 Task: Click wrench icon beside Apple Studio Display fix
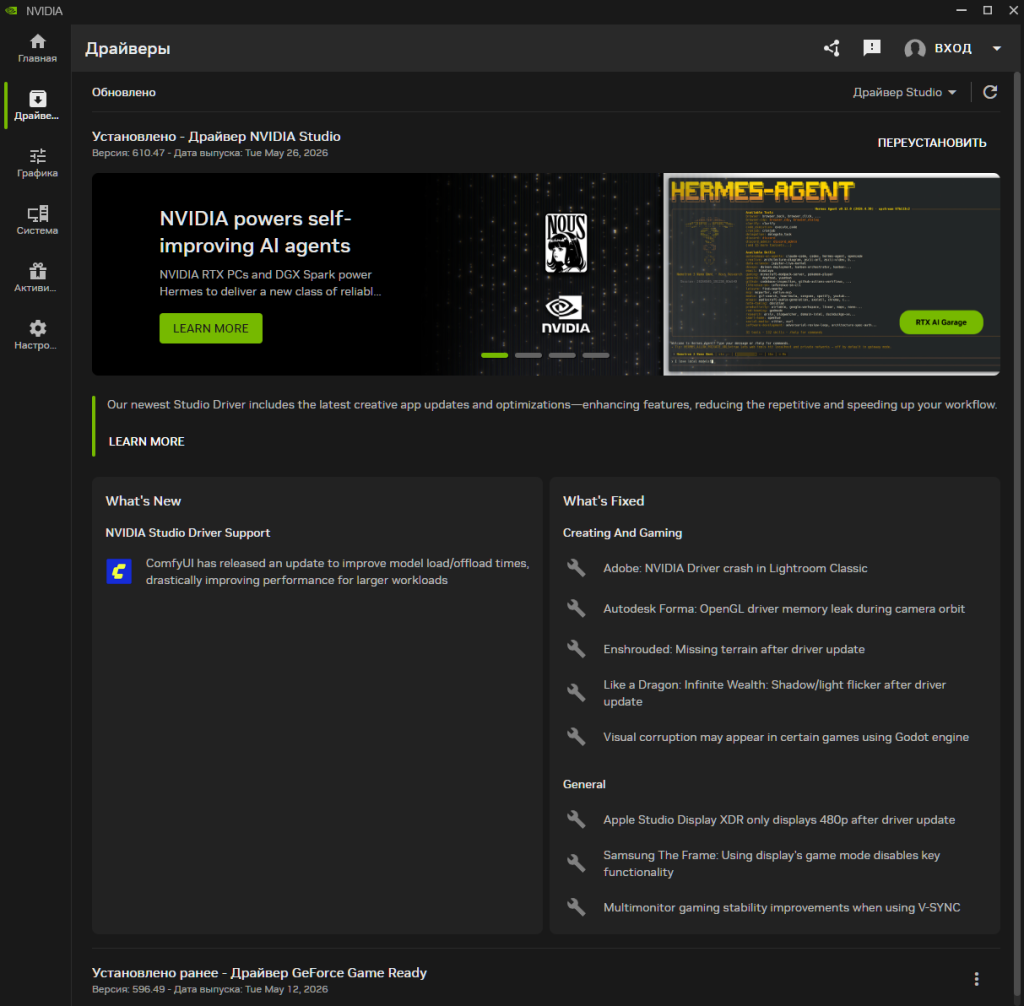coord(576,820)
